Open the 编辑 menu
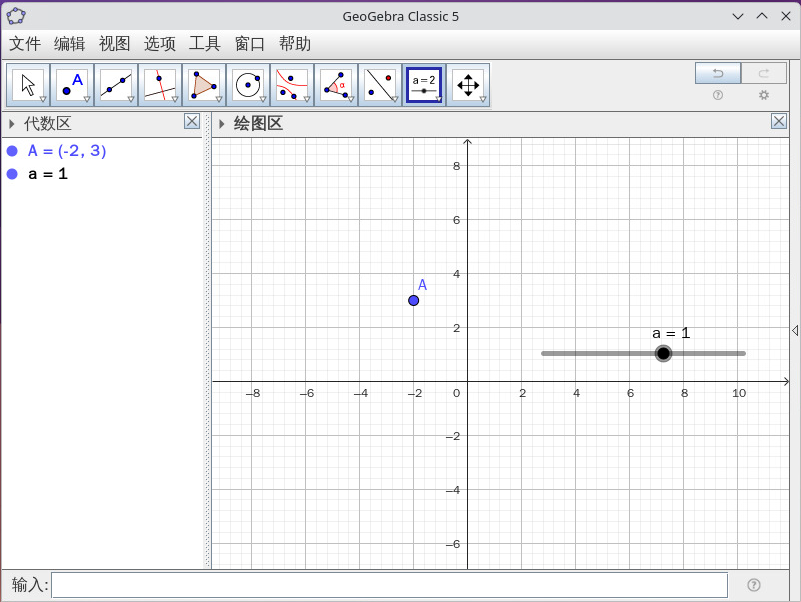This screenshot has width=801, height=602. (69, 44)
